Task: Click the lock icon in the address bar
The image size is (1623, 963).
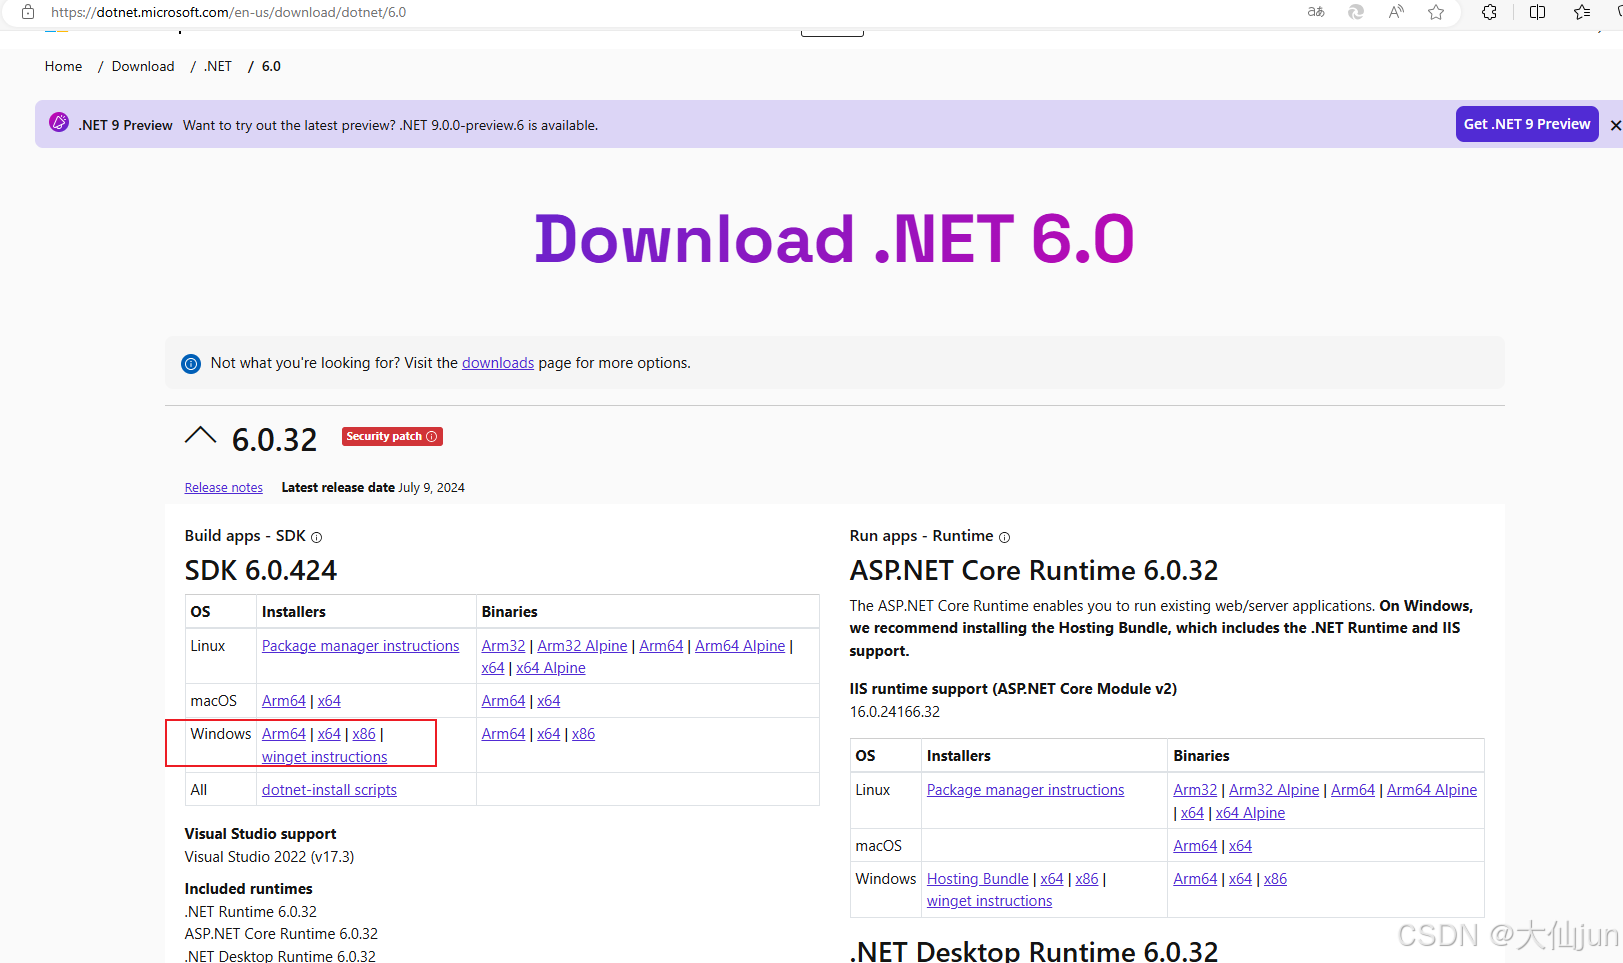Action: 27,12
